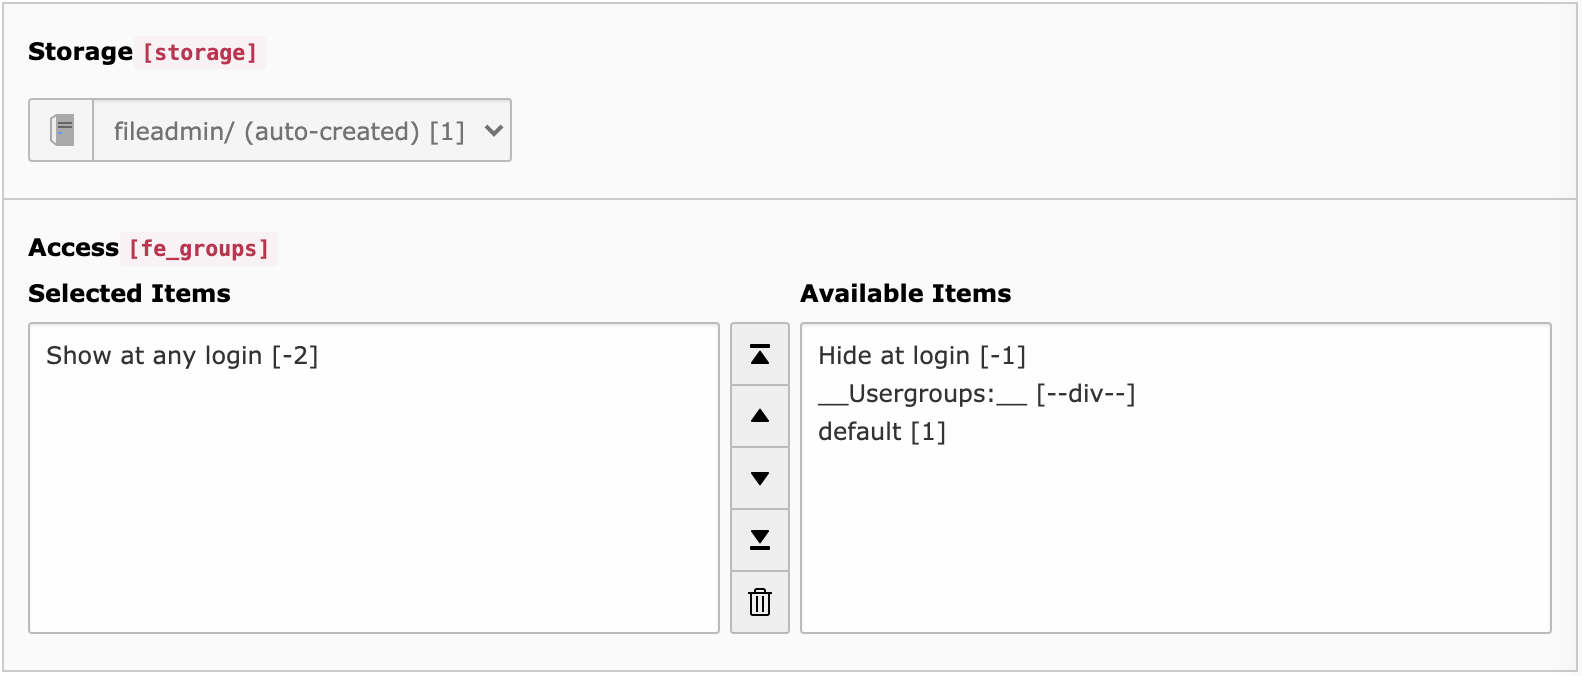The width and height of the screenshot is (1582, 676).
Task: Click the Selected Items heading
Action: [130, 293]
